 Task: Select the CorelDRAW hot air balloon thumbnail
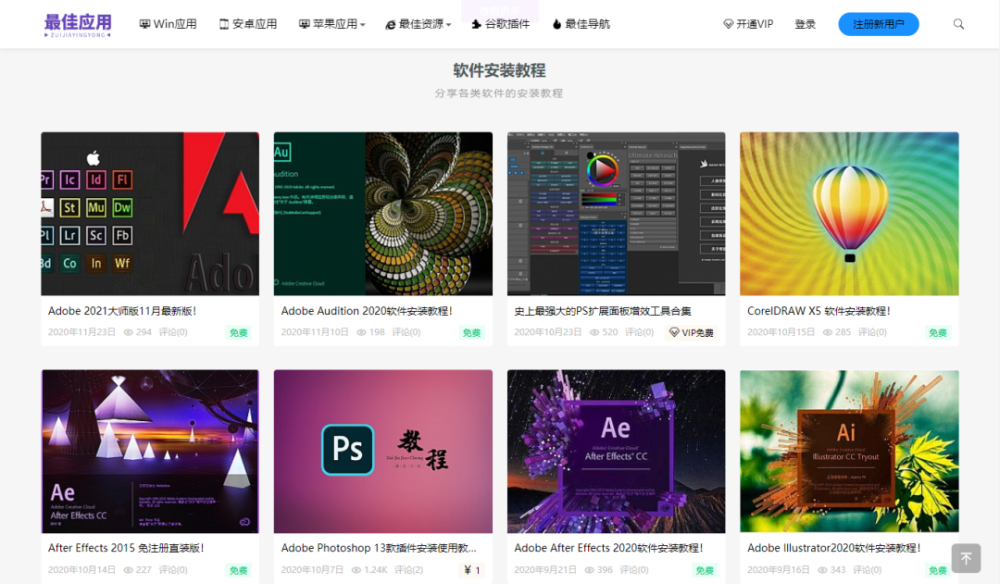coord(849,214)
